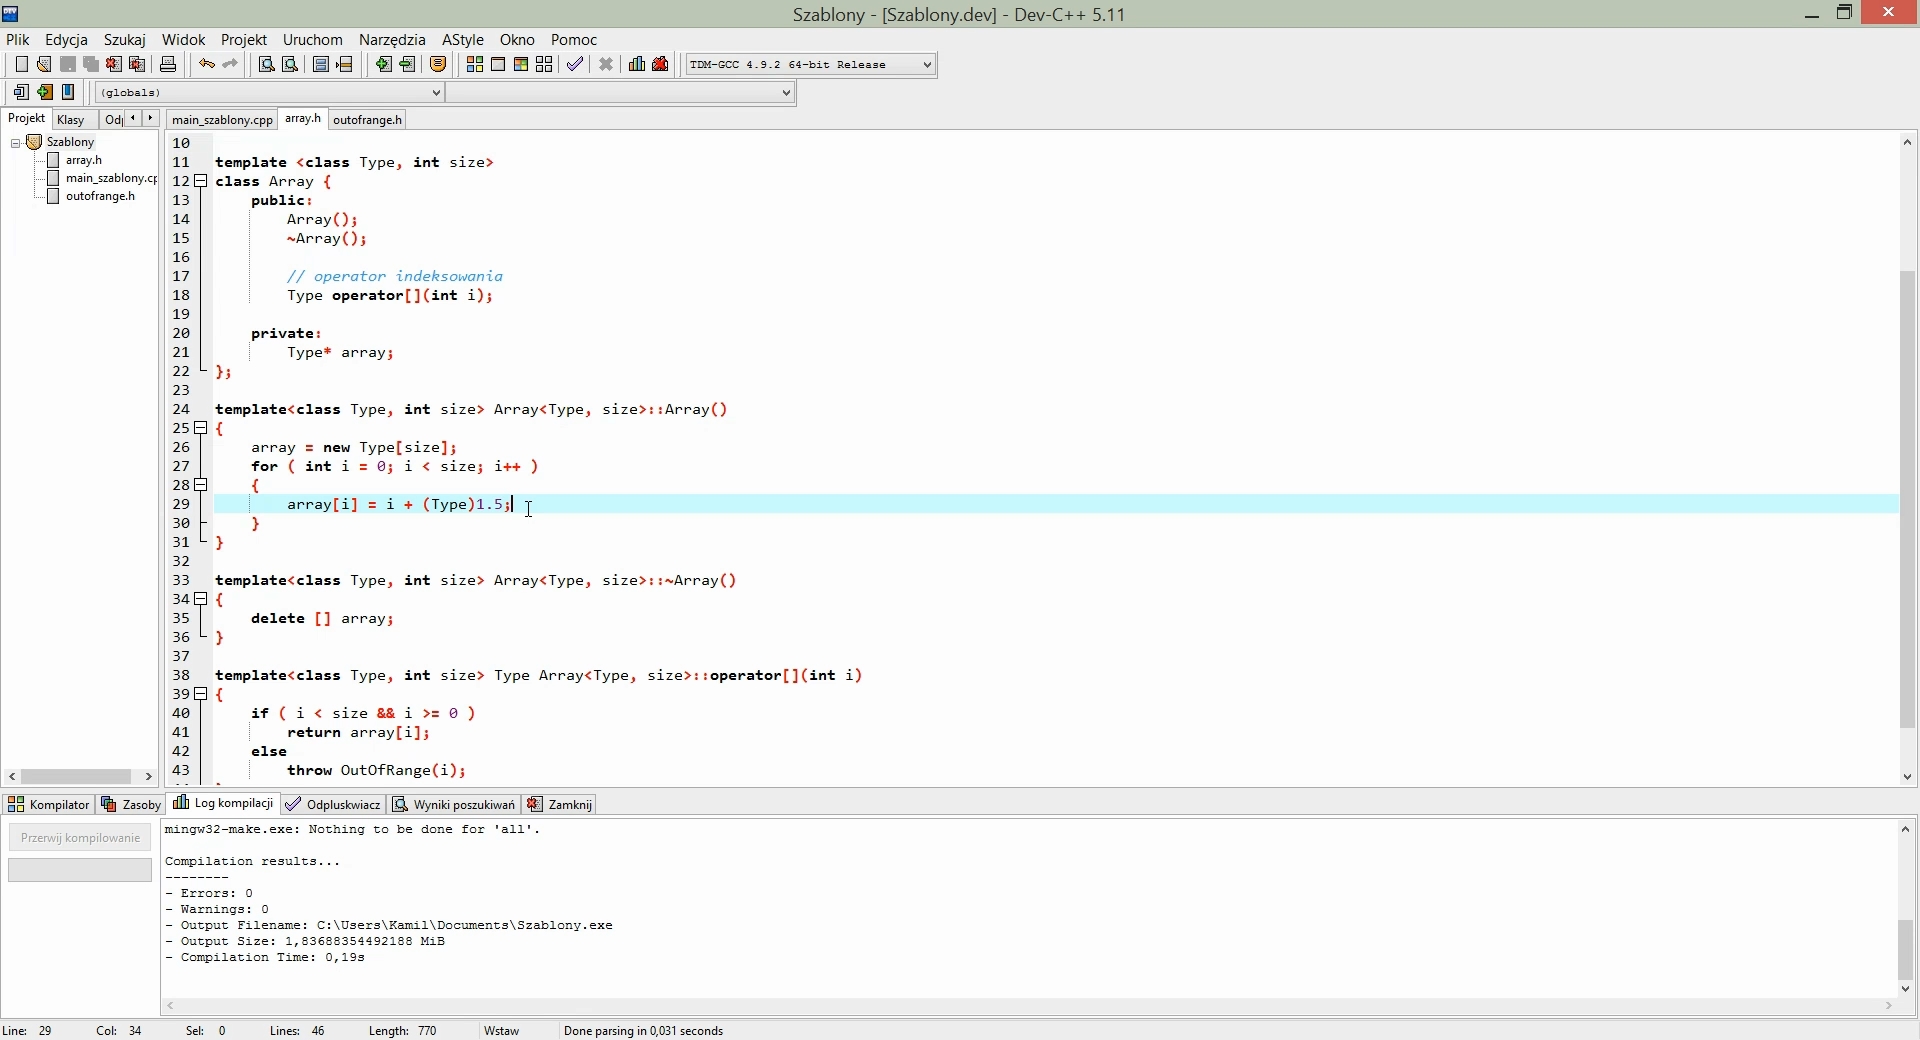Abort the current compilation
Screen dimensions: 1920x1040
(x=606, y=64)
